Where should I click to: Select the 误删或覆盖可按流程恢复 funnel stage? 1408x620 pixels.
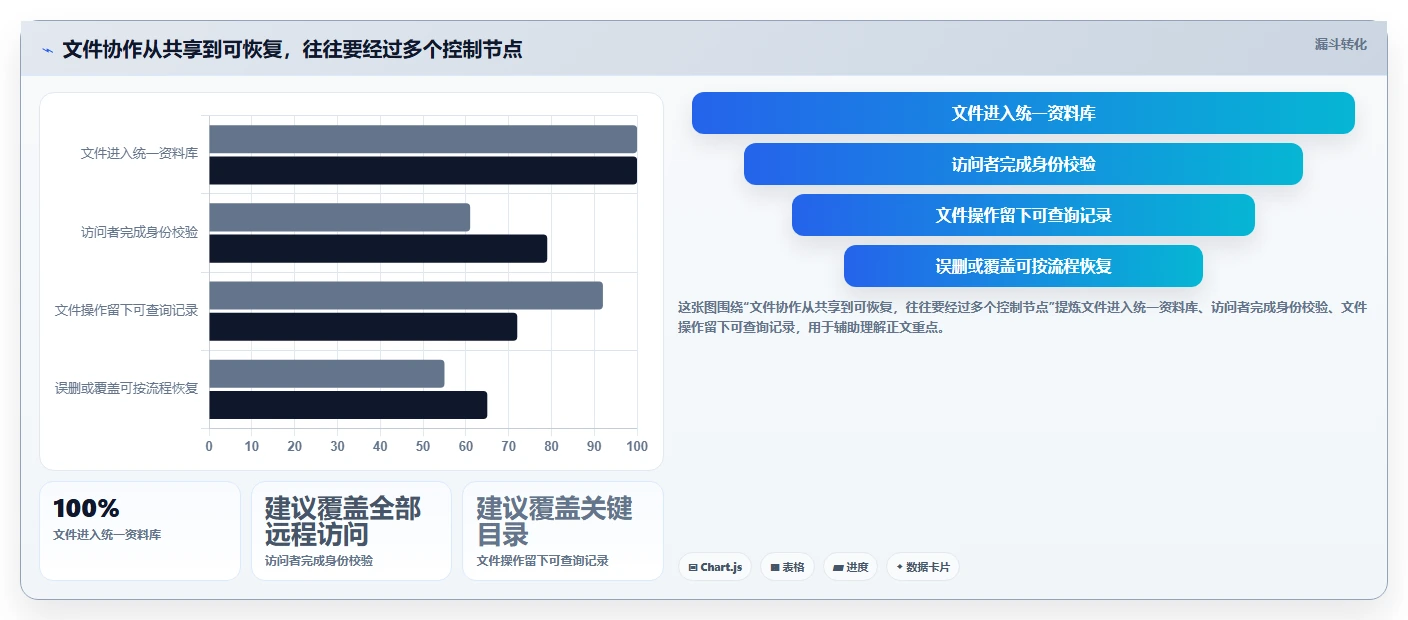tap(1023, 266)
